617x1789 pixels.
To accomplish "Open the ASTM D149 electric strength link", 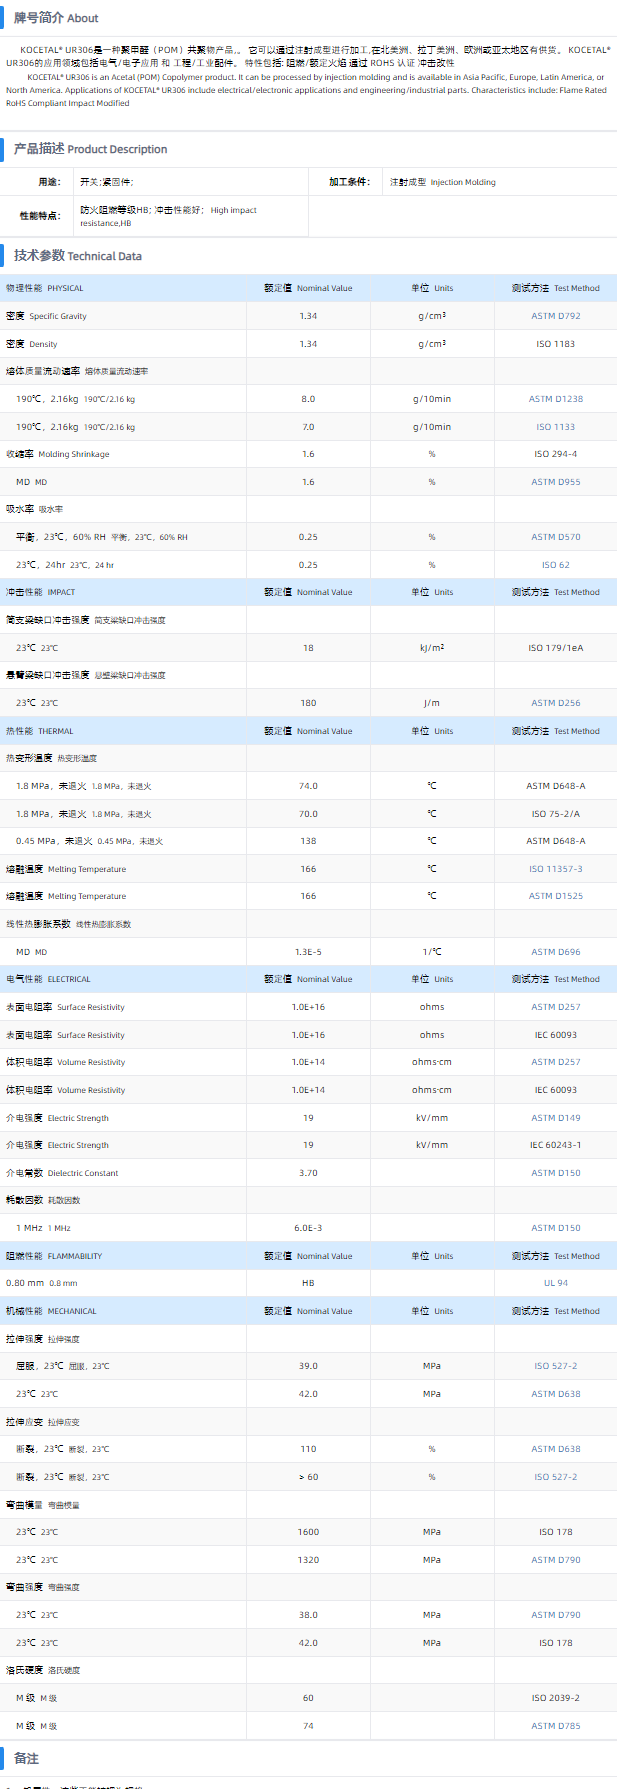I will (x=555, y=1118).
